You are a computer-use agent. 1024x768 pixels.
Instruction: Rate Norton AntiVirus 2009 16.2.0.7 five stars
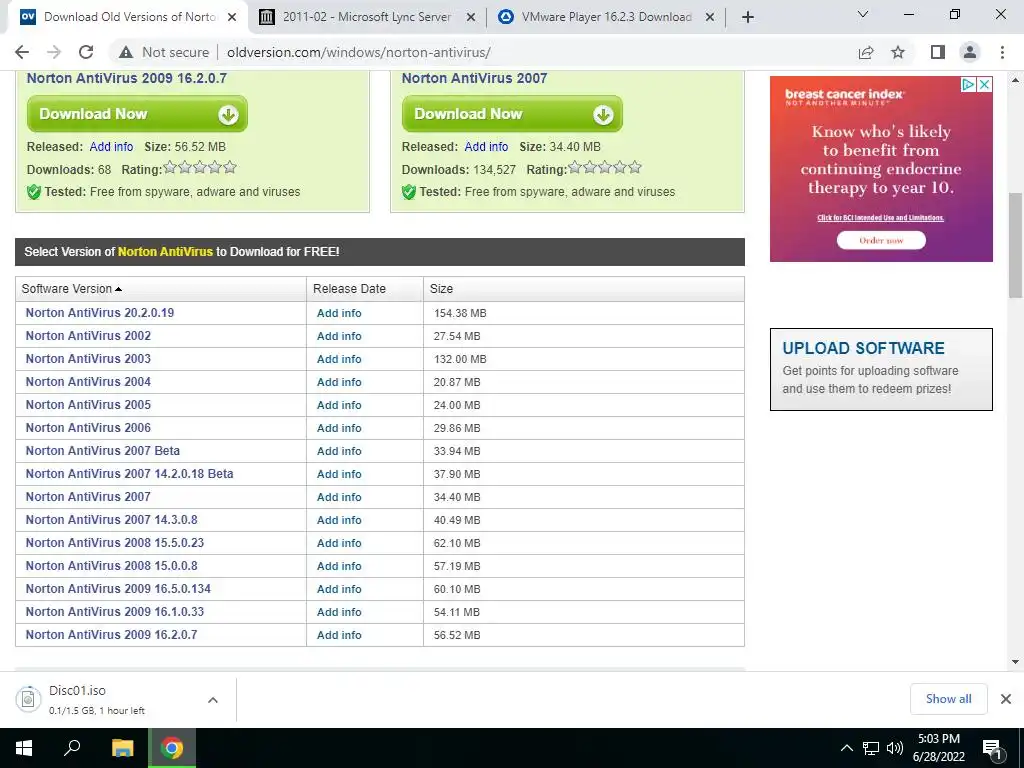[230, 168]
